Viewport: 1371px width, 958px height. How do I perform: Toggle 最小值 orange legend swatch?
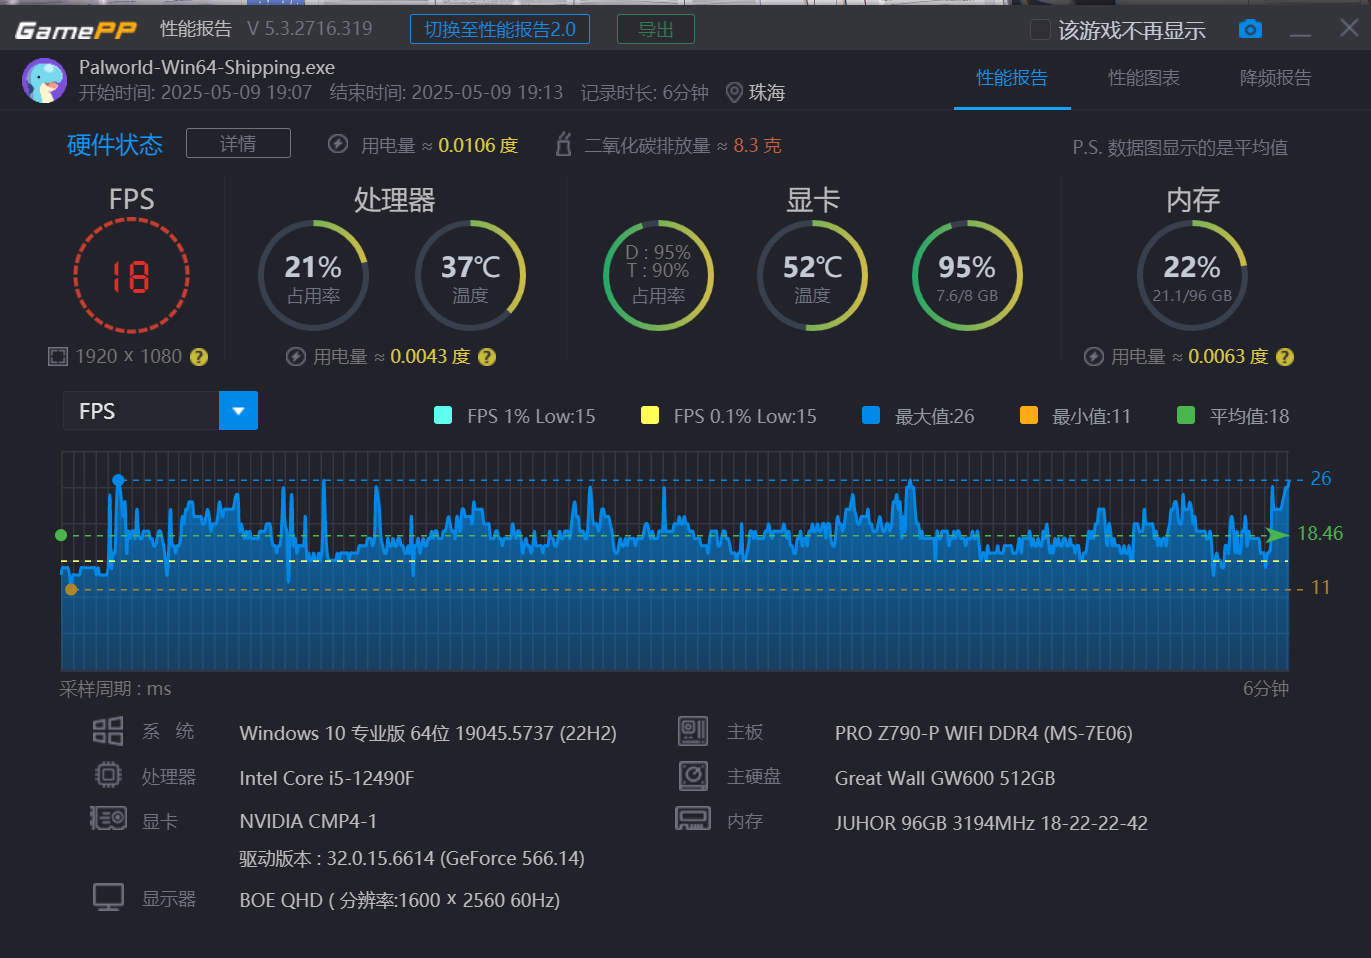[x=1028, y=415]
